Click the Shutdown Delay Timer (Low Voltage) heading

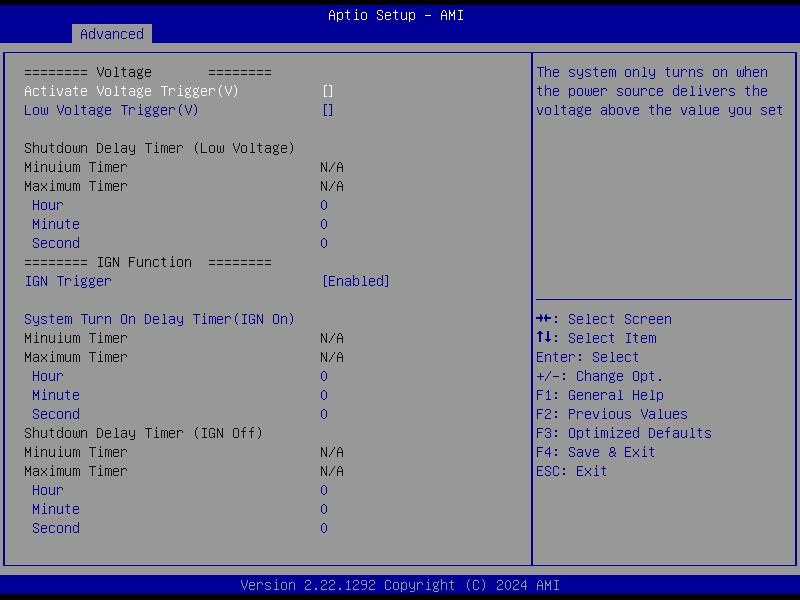click(x=159, y=148)
